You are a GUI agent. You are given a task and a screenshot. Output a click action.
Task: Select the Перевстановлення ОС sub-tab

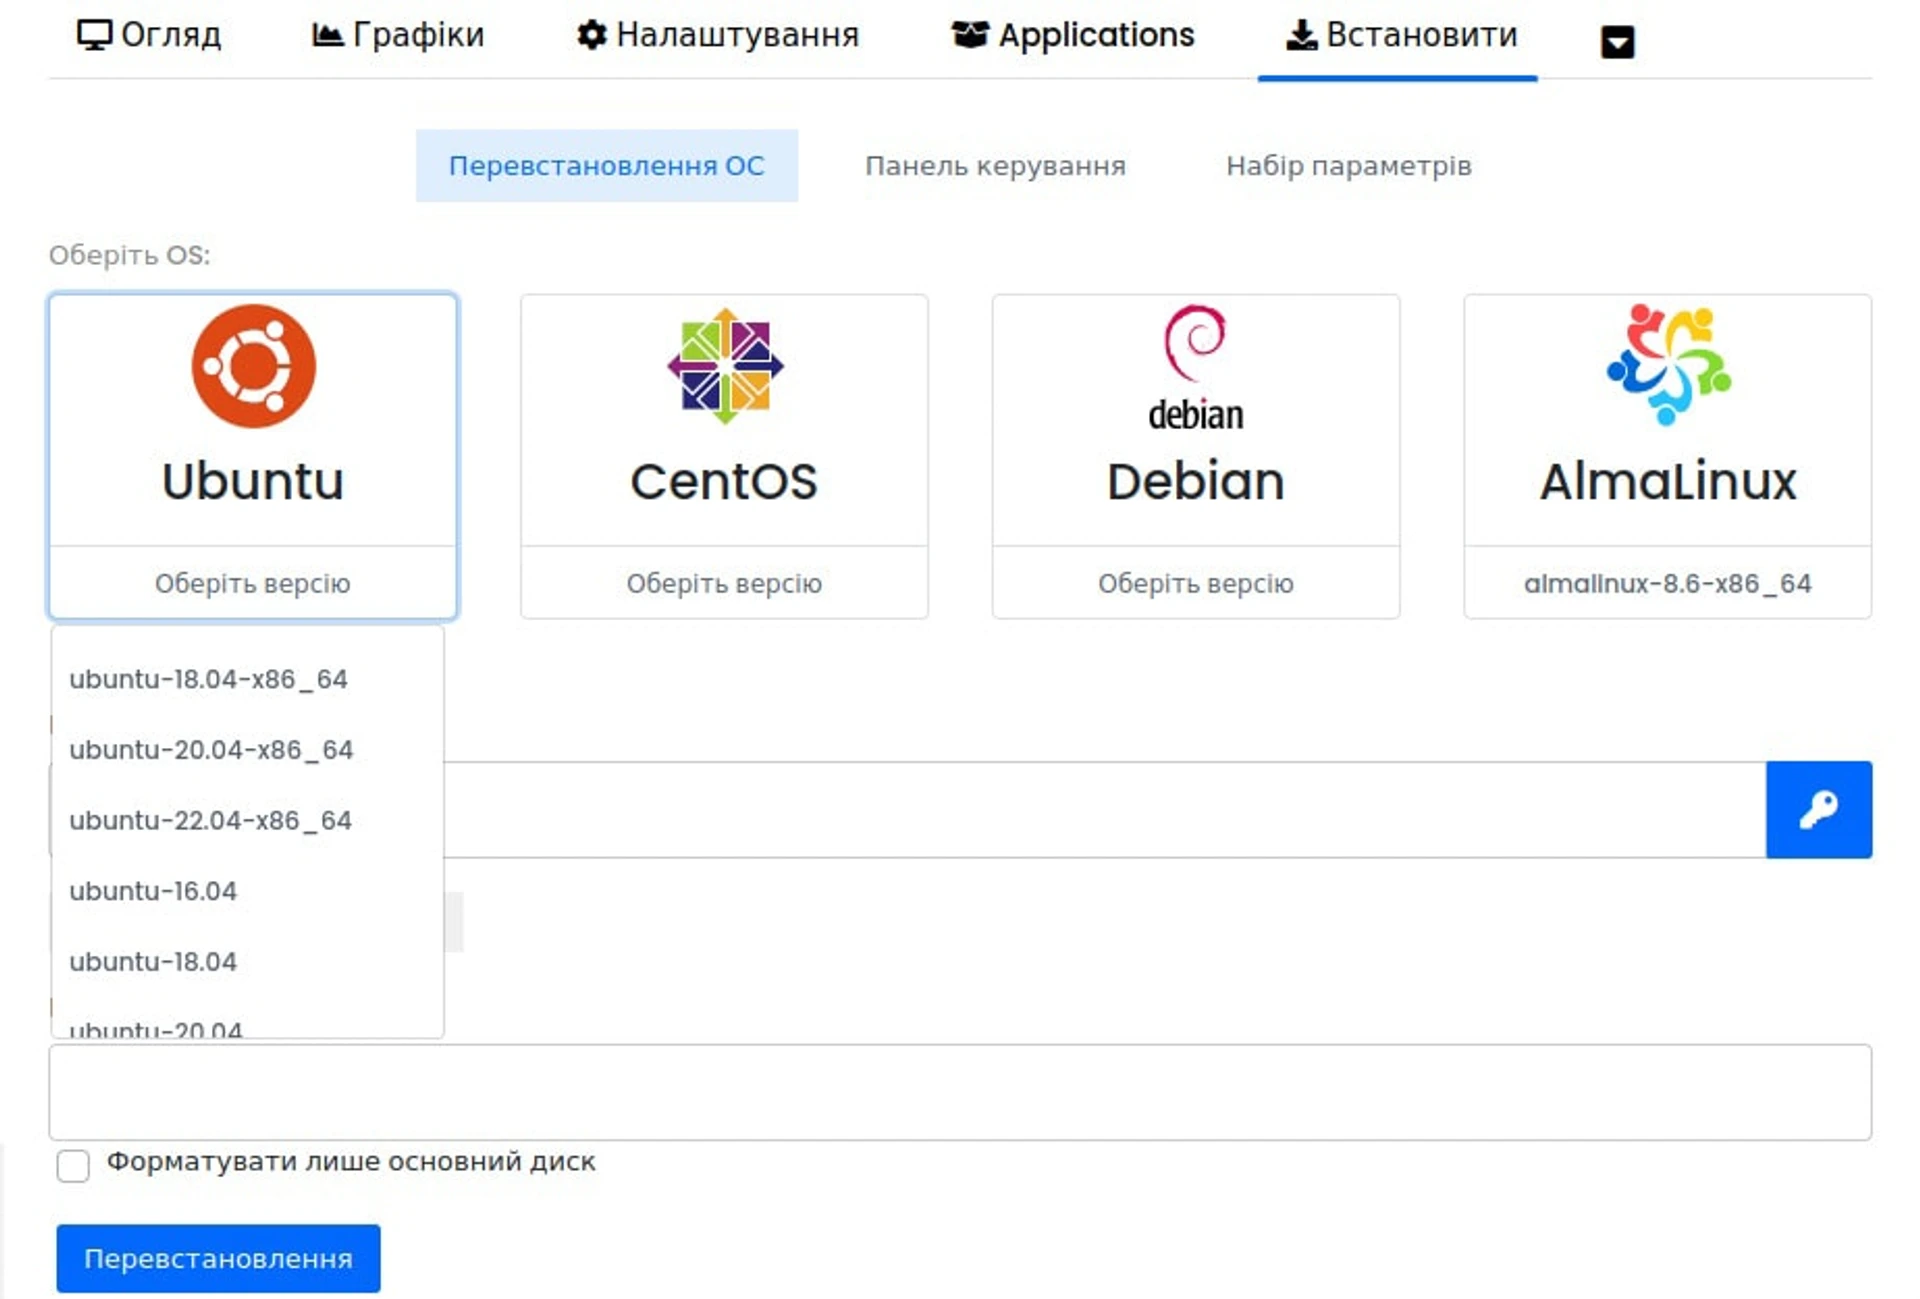(x=607, y=165)
